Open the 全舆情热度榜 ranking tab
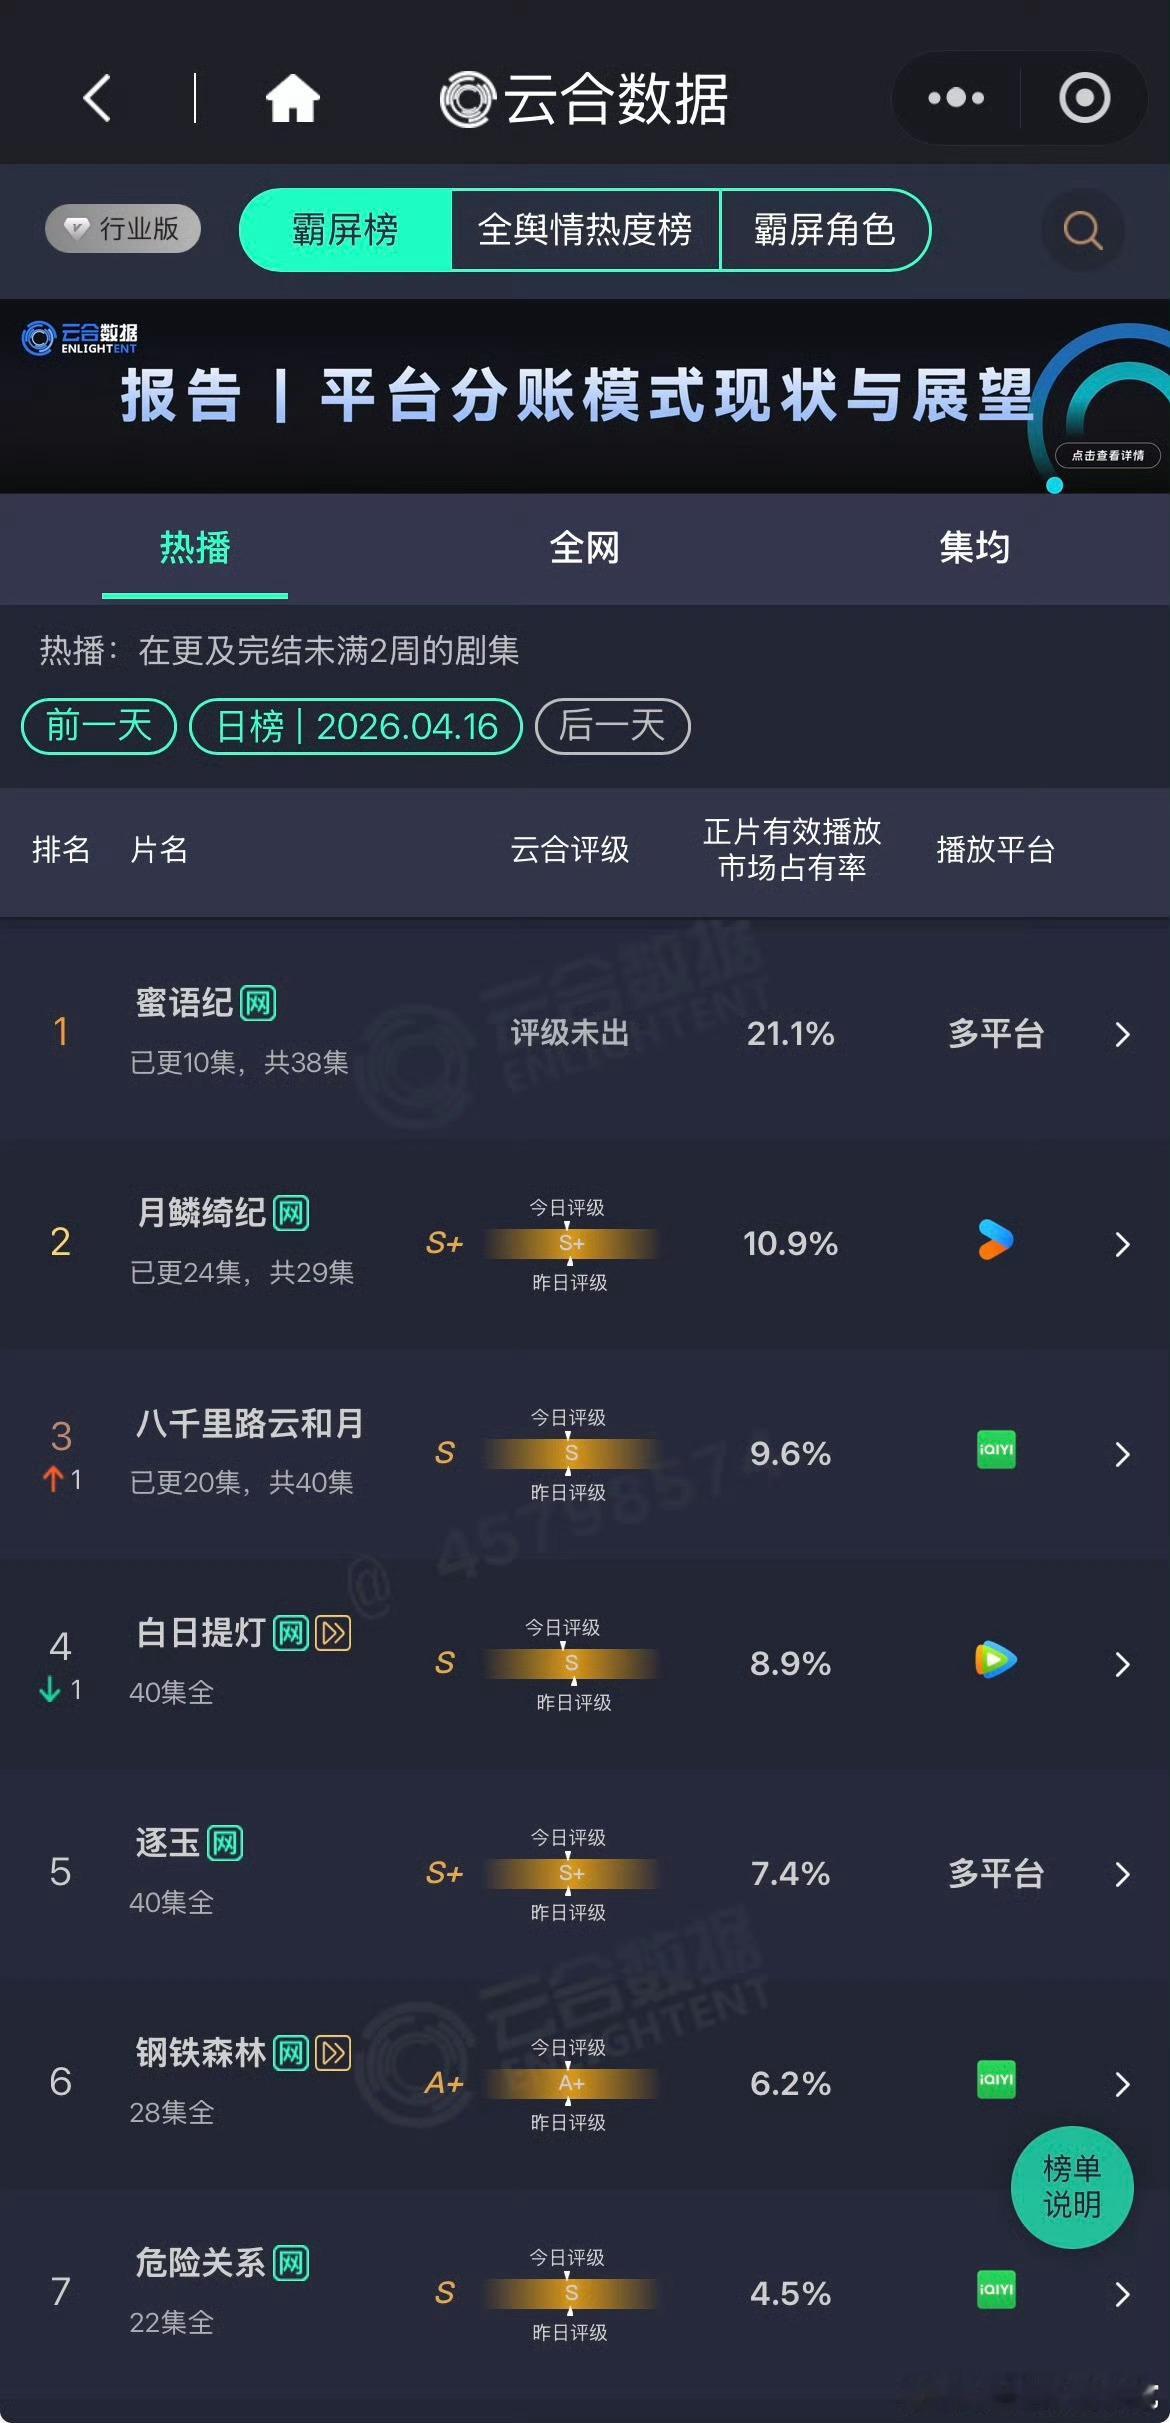This screenshot has height=2423, width=1170. 586,231
